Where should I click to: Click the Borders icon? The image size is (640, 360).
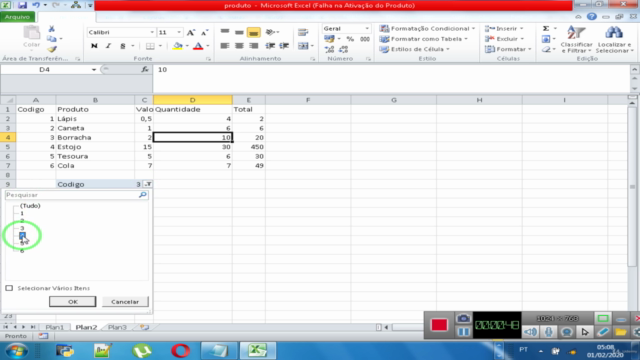tap(150, 46)
